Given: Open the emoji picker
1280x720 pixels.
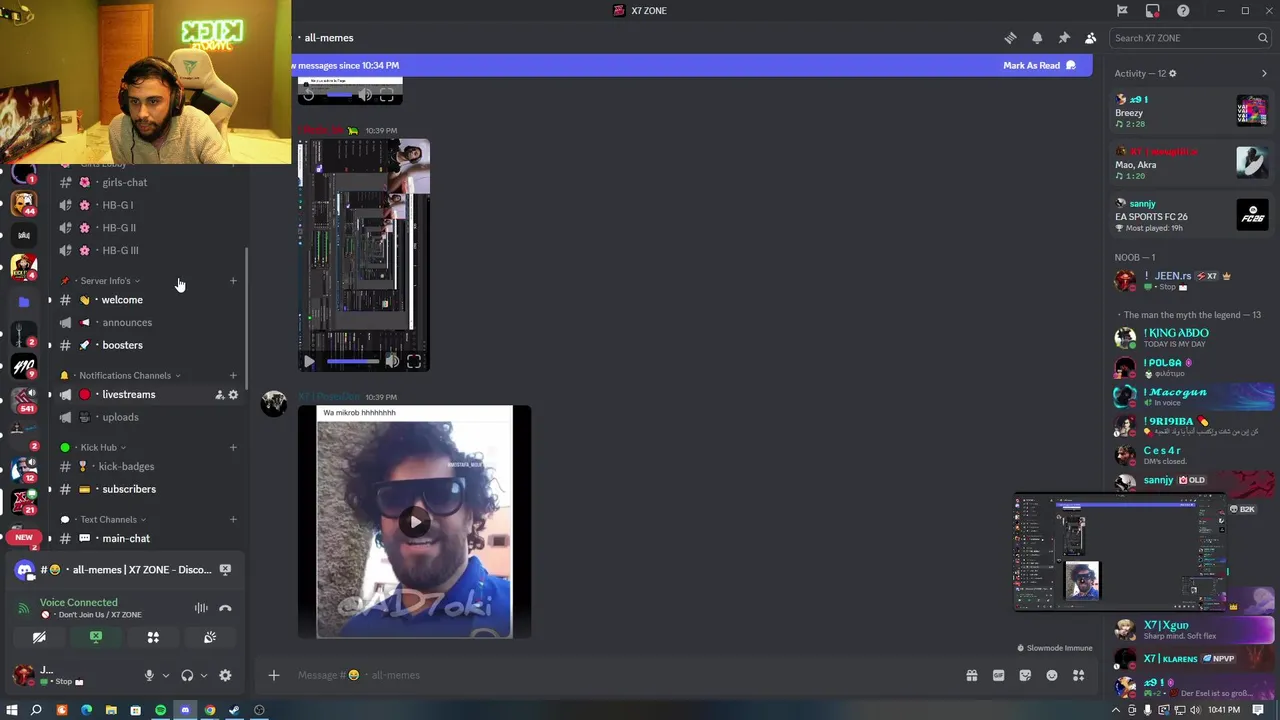Looking at the screenshot, I should click(1052, 675).
